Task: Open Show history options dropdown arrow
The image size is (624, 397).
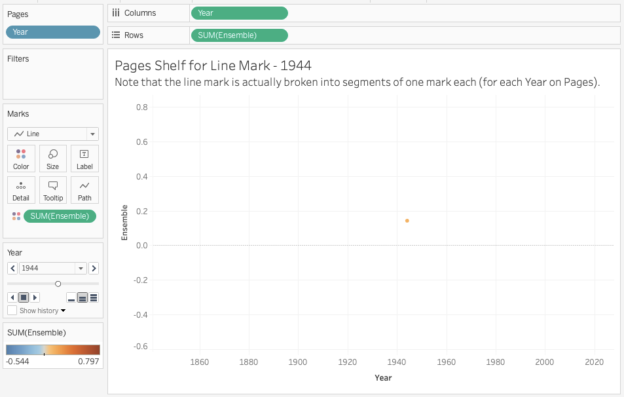Action: (x=63, y=311)
